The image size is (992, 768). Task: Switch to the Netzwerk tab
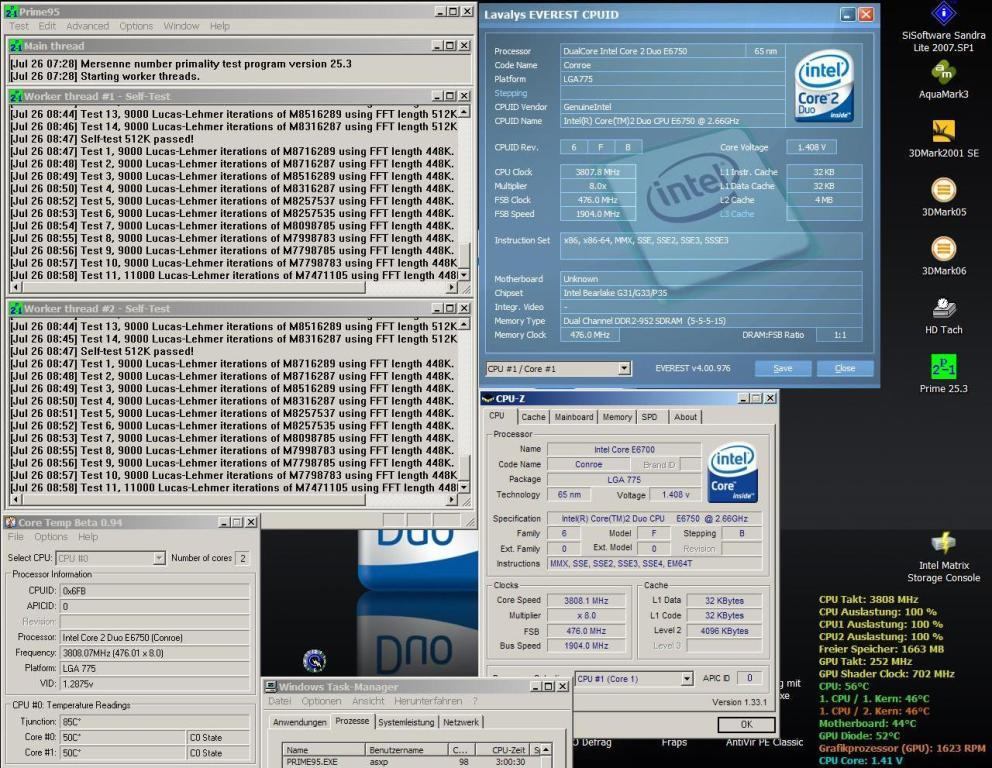(461, 722)
